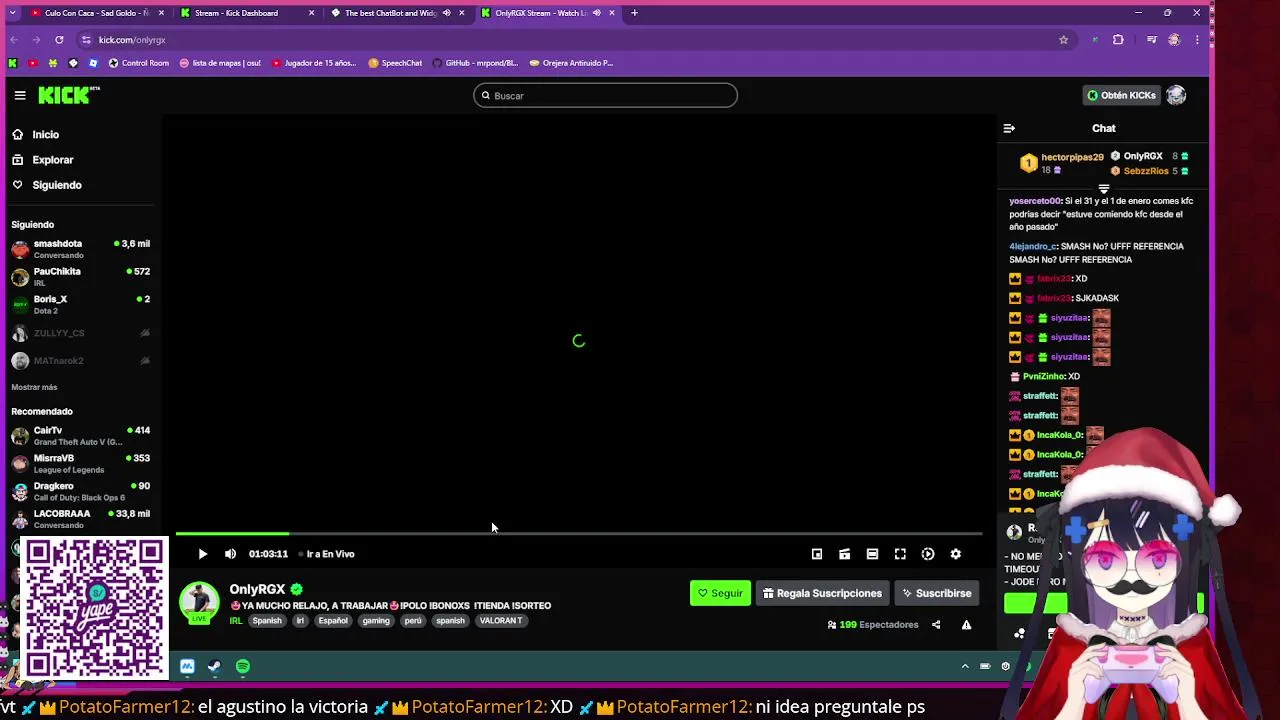Collapse the Chat panel
1280x720 pixels.
tap(1009, 128)
